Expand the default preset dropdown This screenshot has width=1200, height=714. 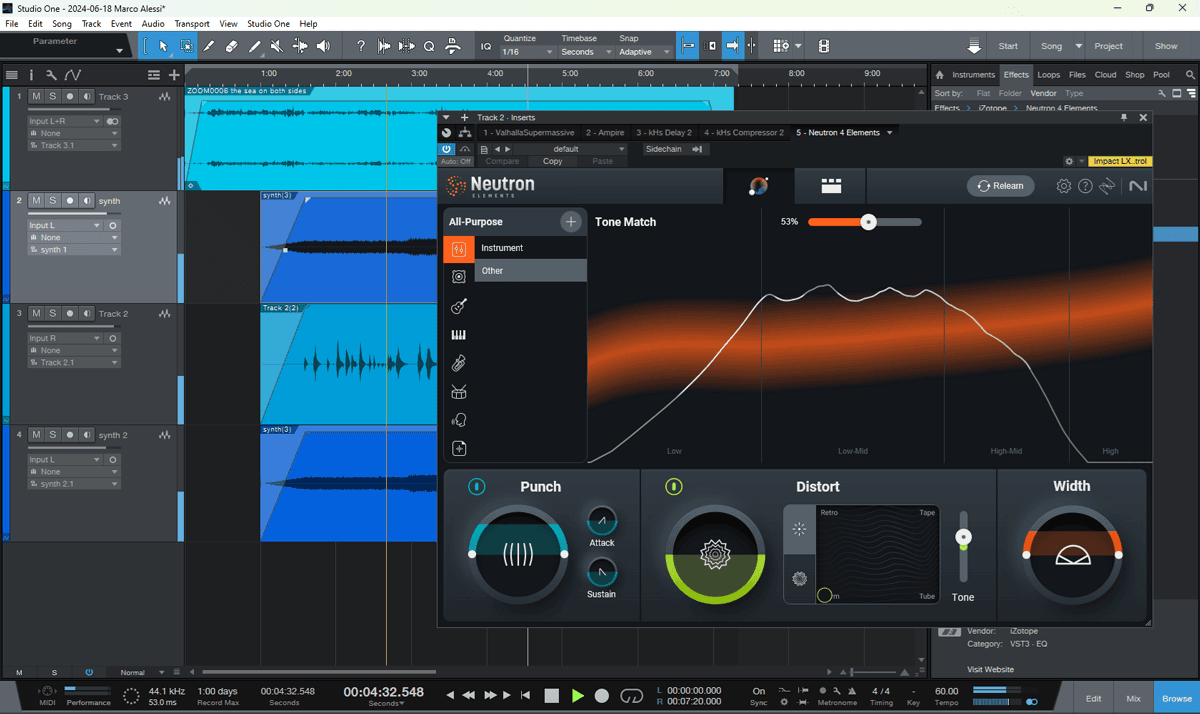click(588, 149)
